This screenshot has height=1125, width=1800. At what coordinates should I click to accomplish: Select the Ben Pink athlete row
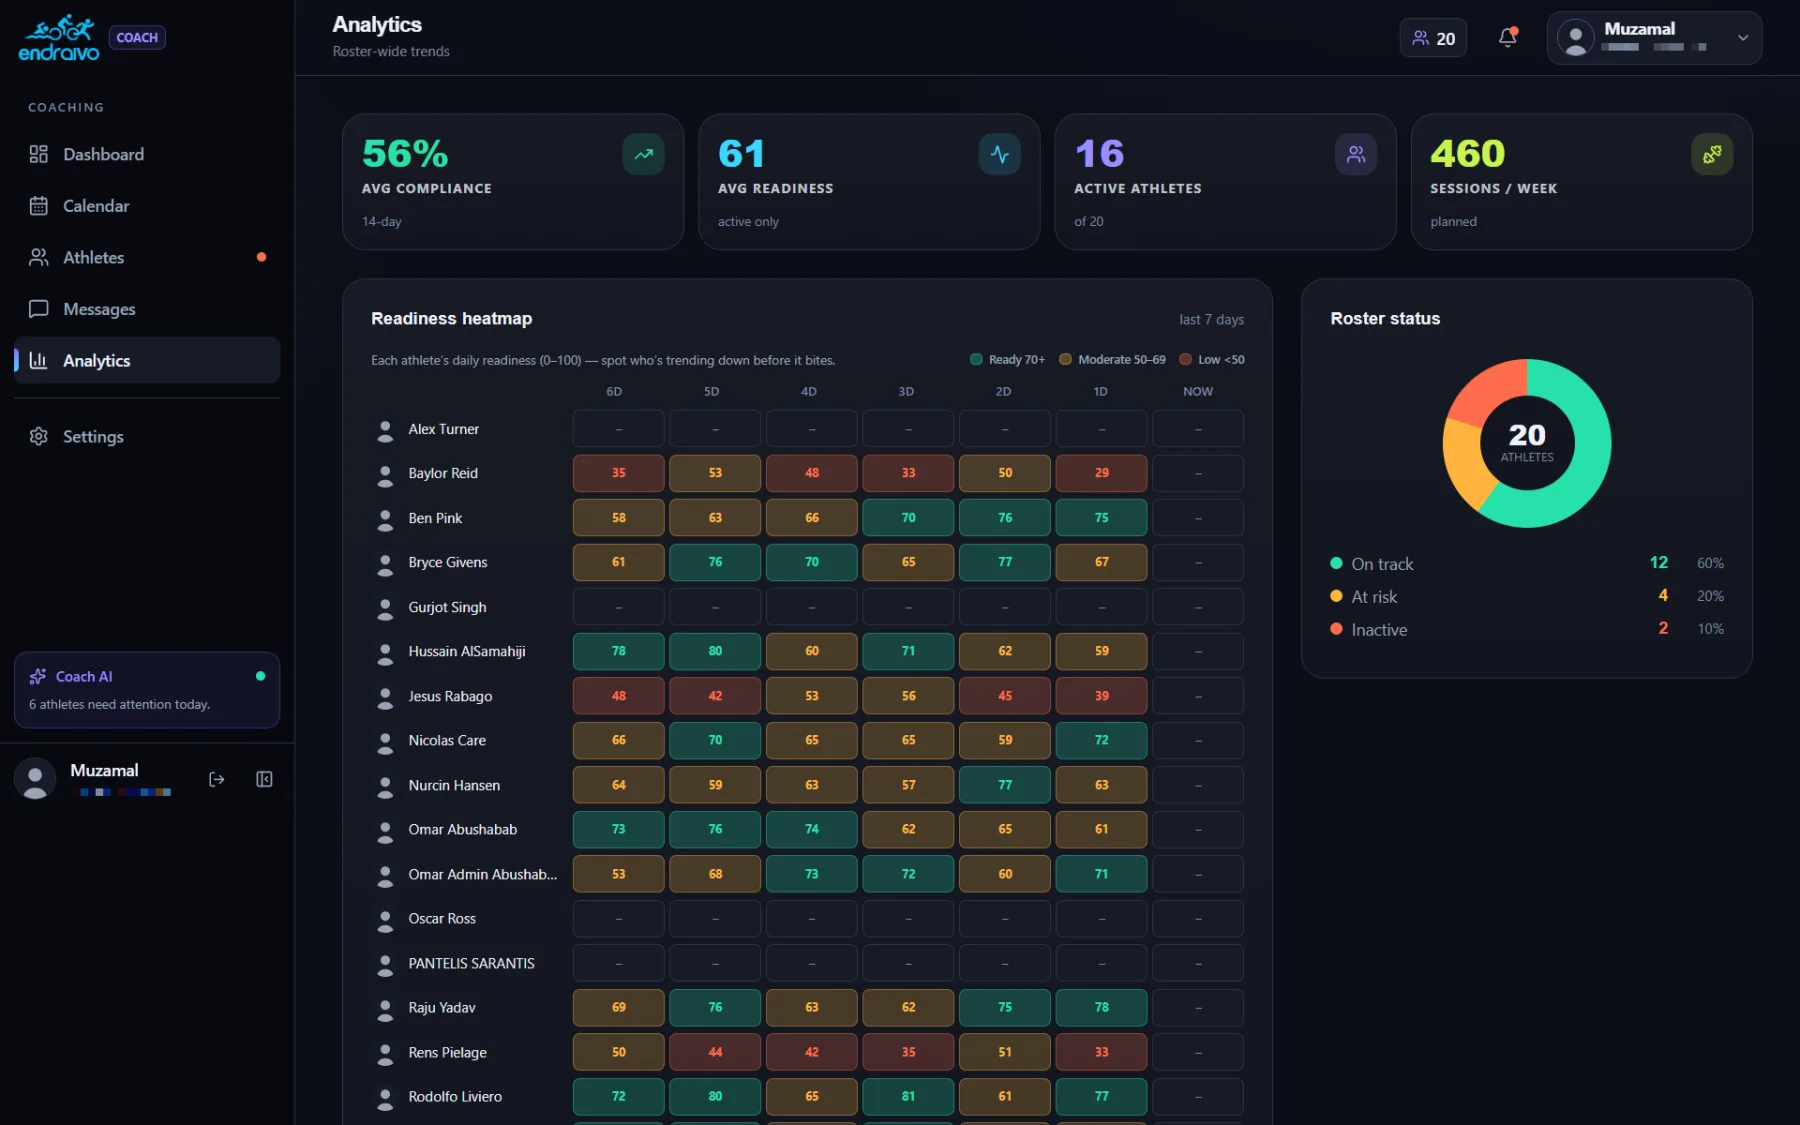807,518
